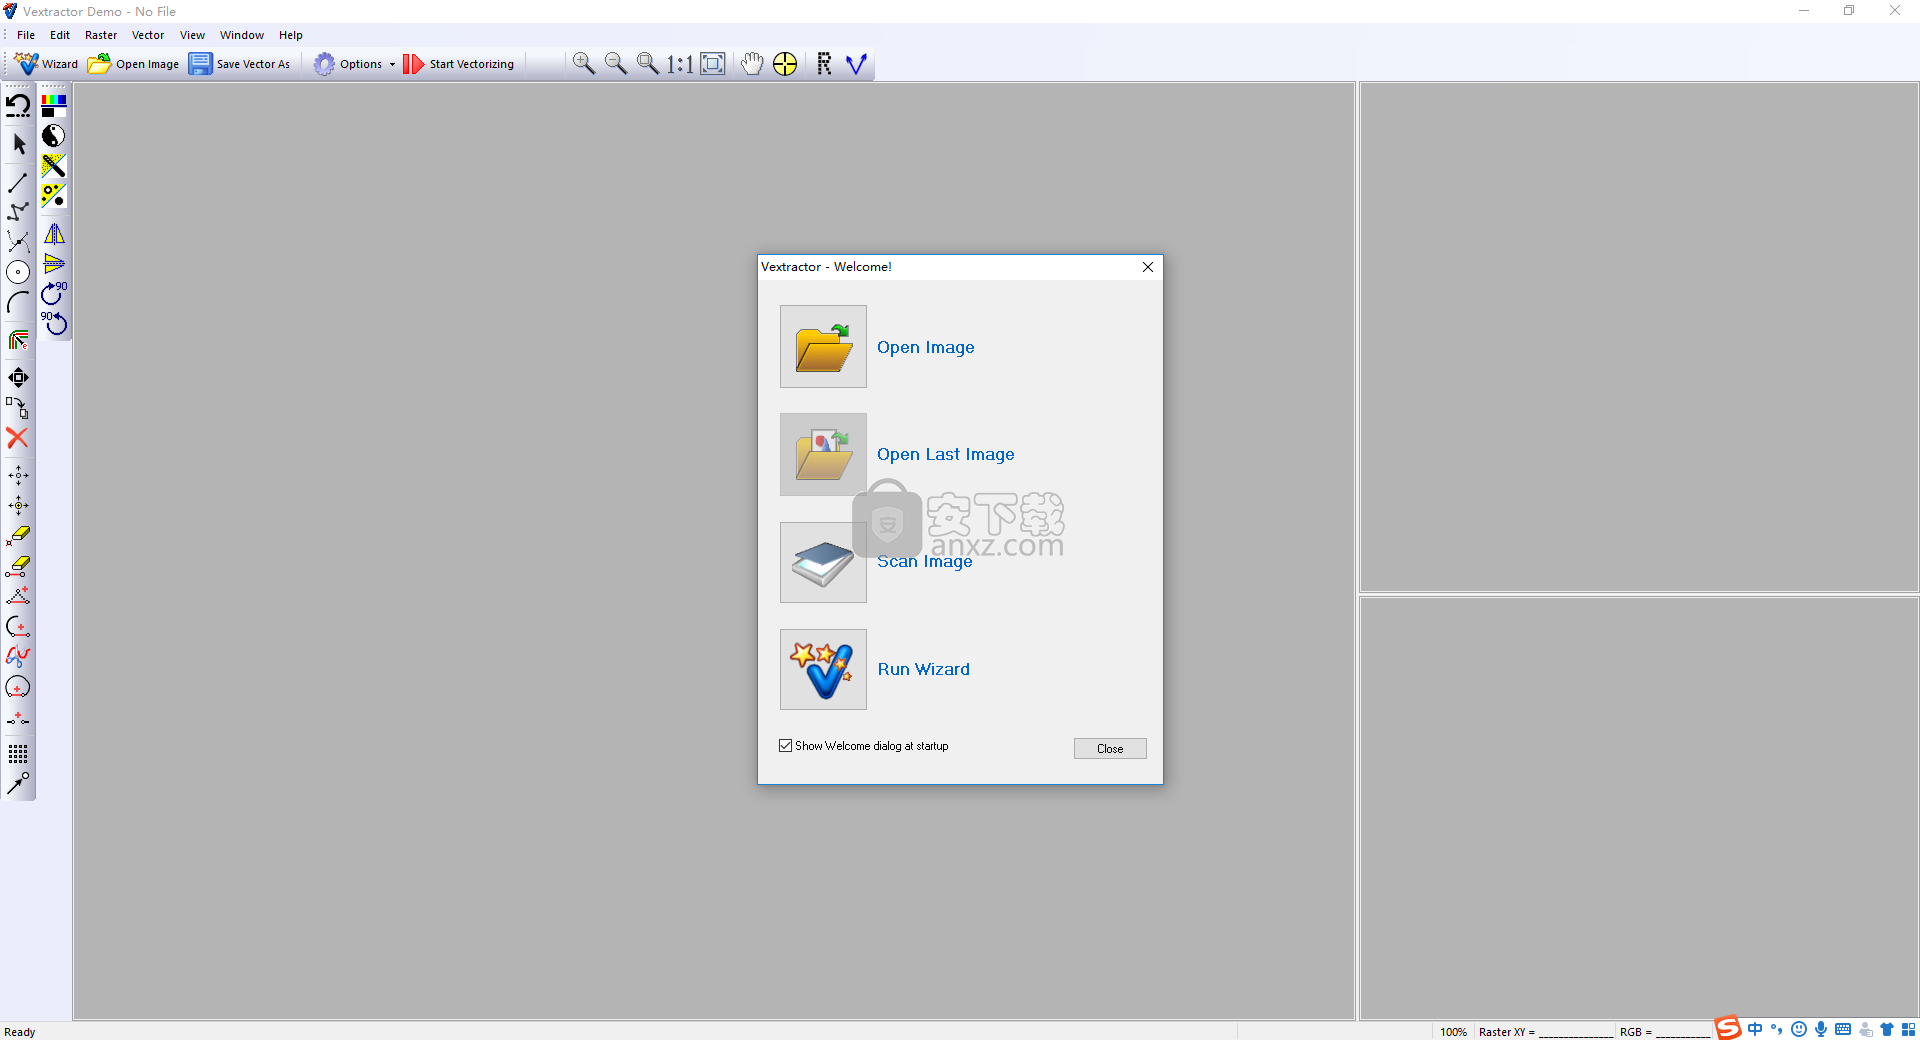The height and width of the screenshot is (1040, 1920).
Task: Choose the polyline drawing tool
Action: click(18, 212)
